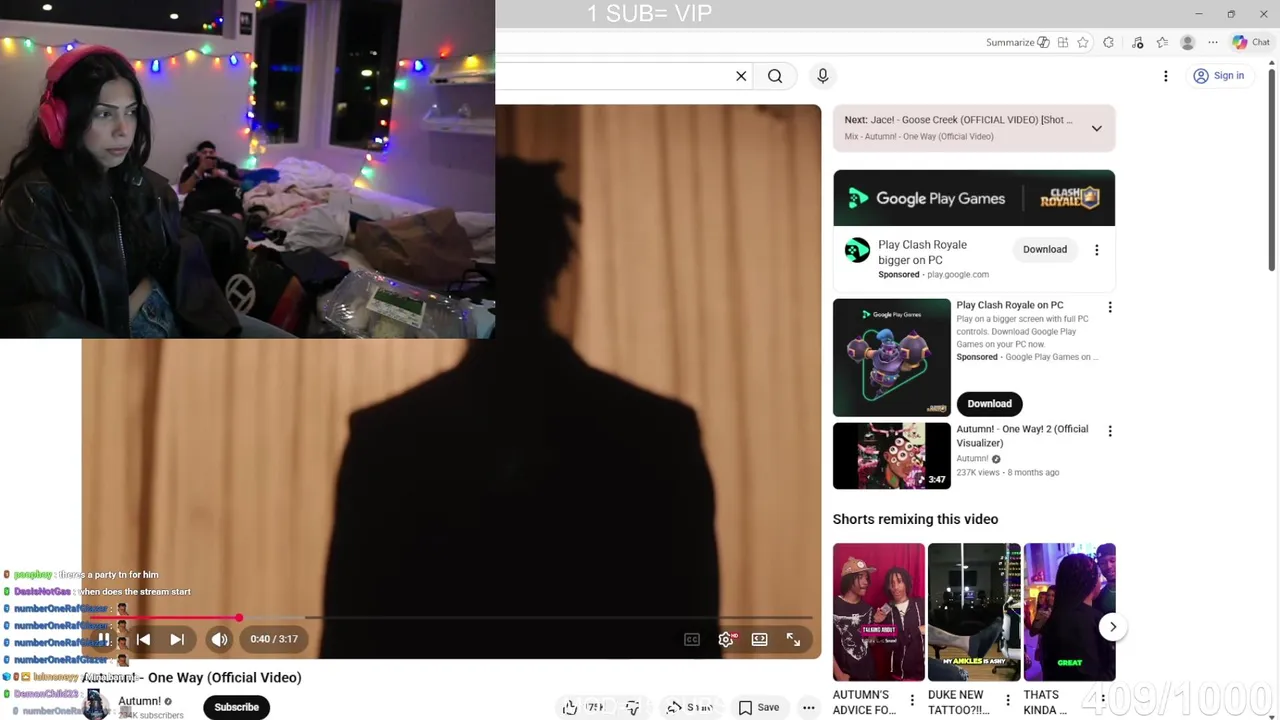
Task: Open the THATS KINDA short thumbnail
Action: 1069,612
